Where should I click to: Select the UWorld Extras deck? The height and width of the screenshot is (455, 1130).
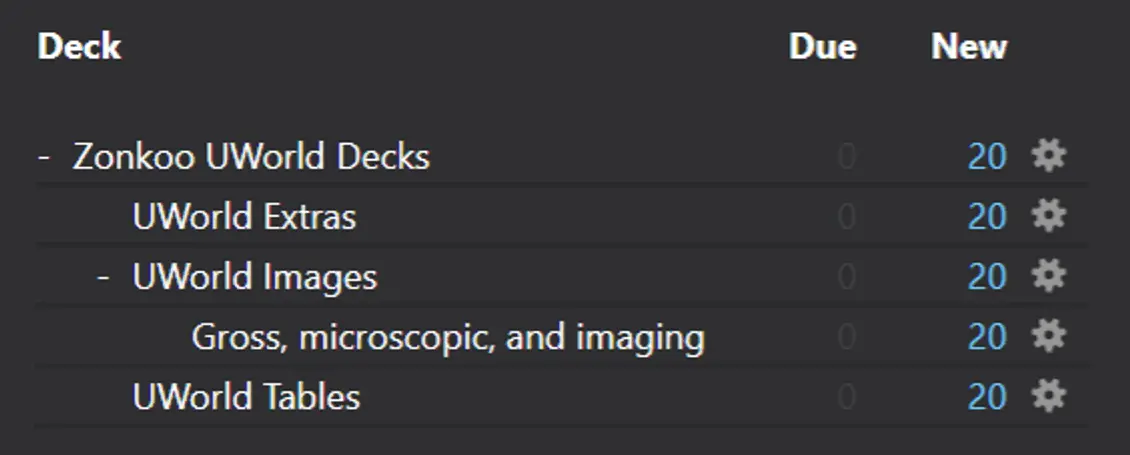(244, 216)
